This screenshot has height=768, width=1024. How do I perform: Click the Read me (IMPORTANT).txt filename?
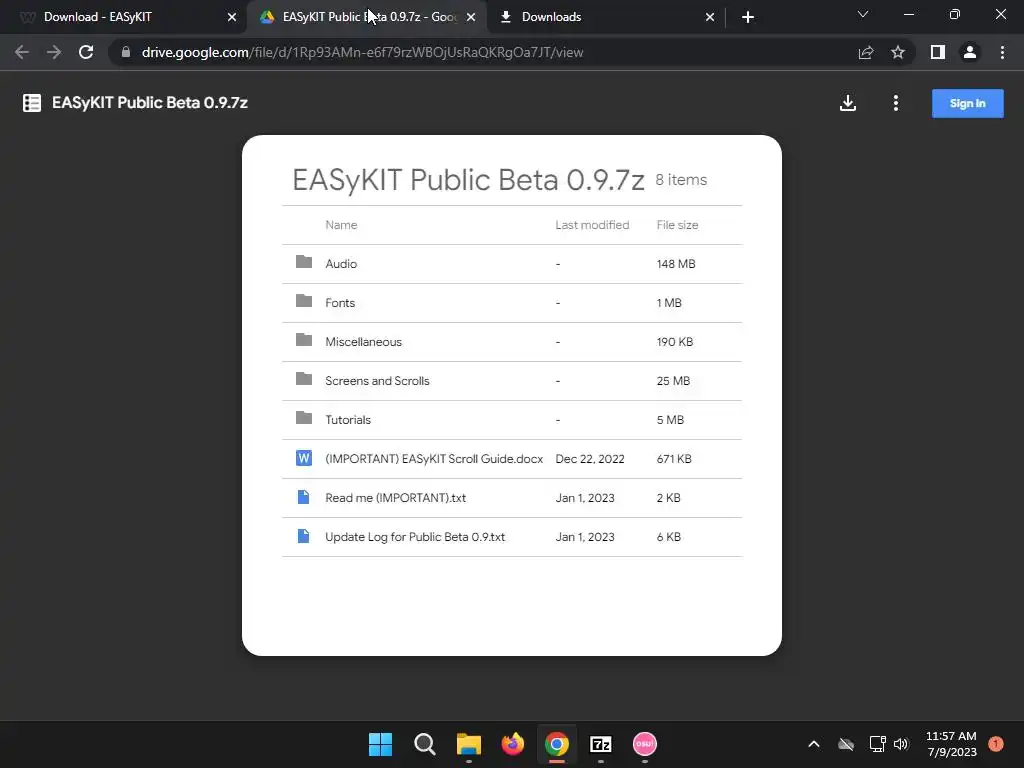coord(396,498)
